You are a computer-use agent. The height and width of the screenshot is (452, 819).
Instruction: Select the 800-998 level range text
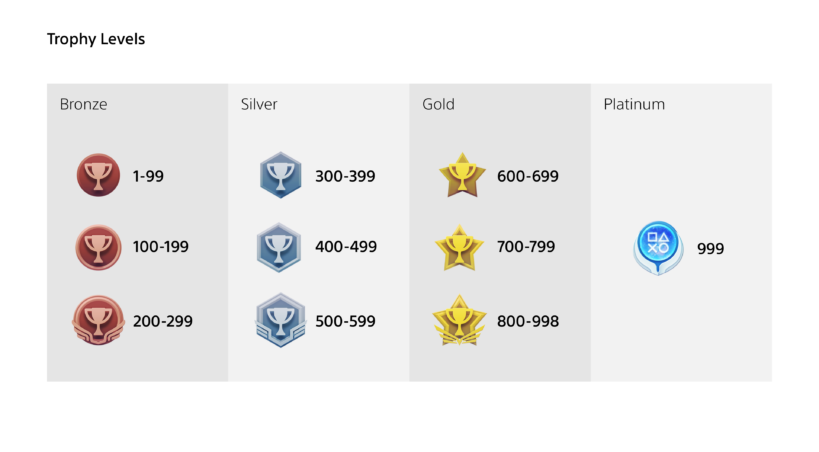coord(528,322)
